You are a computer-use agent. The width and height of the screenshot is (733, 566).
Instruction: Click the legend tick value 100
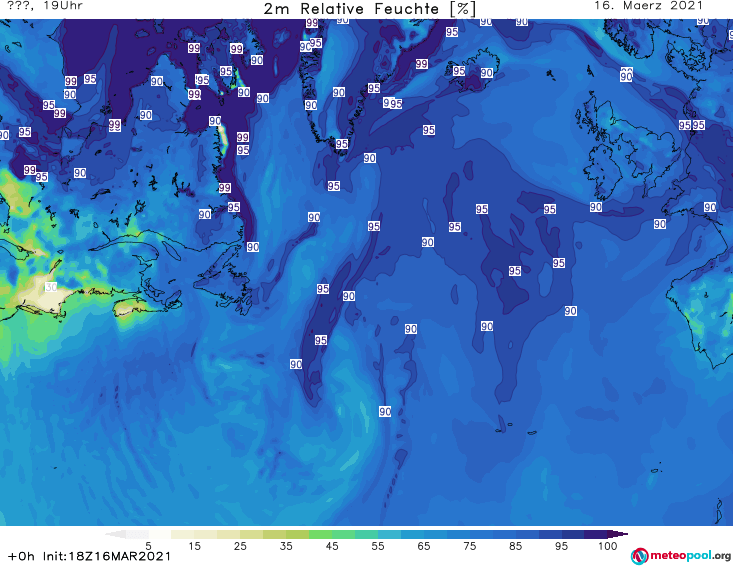coord(607,546)
